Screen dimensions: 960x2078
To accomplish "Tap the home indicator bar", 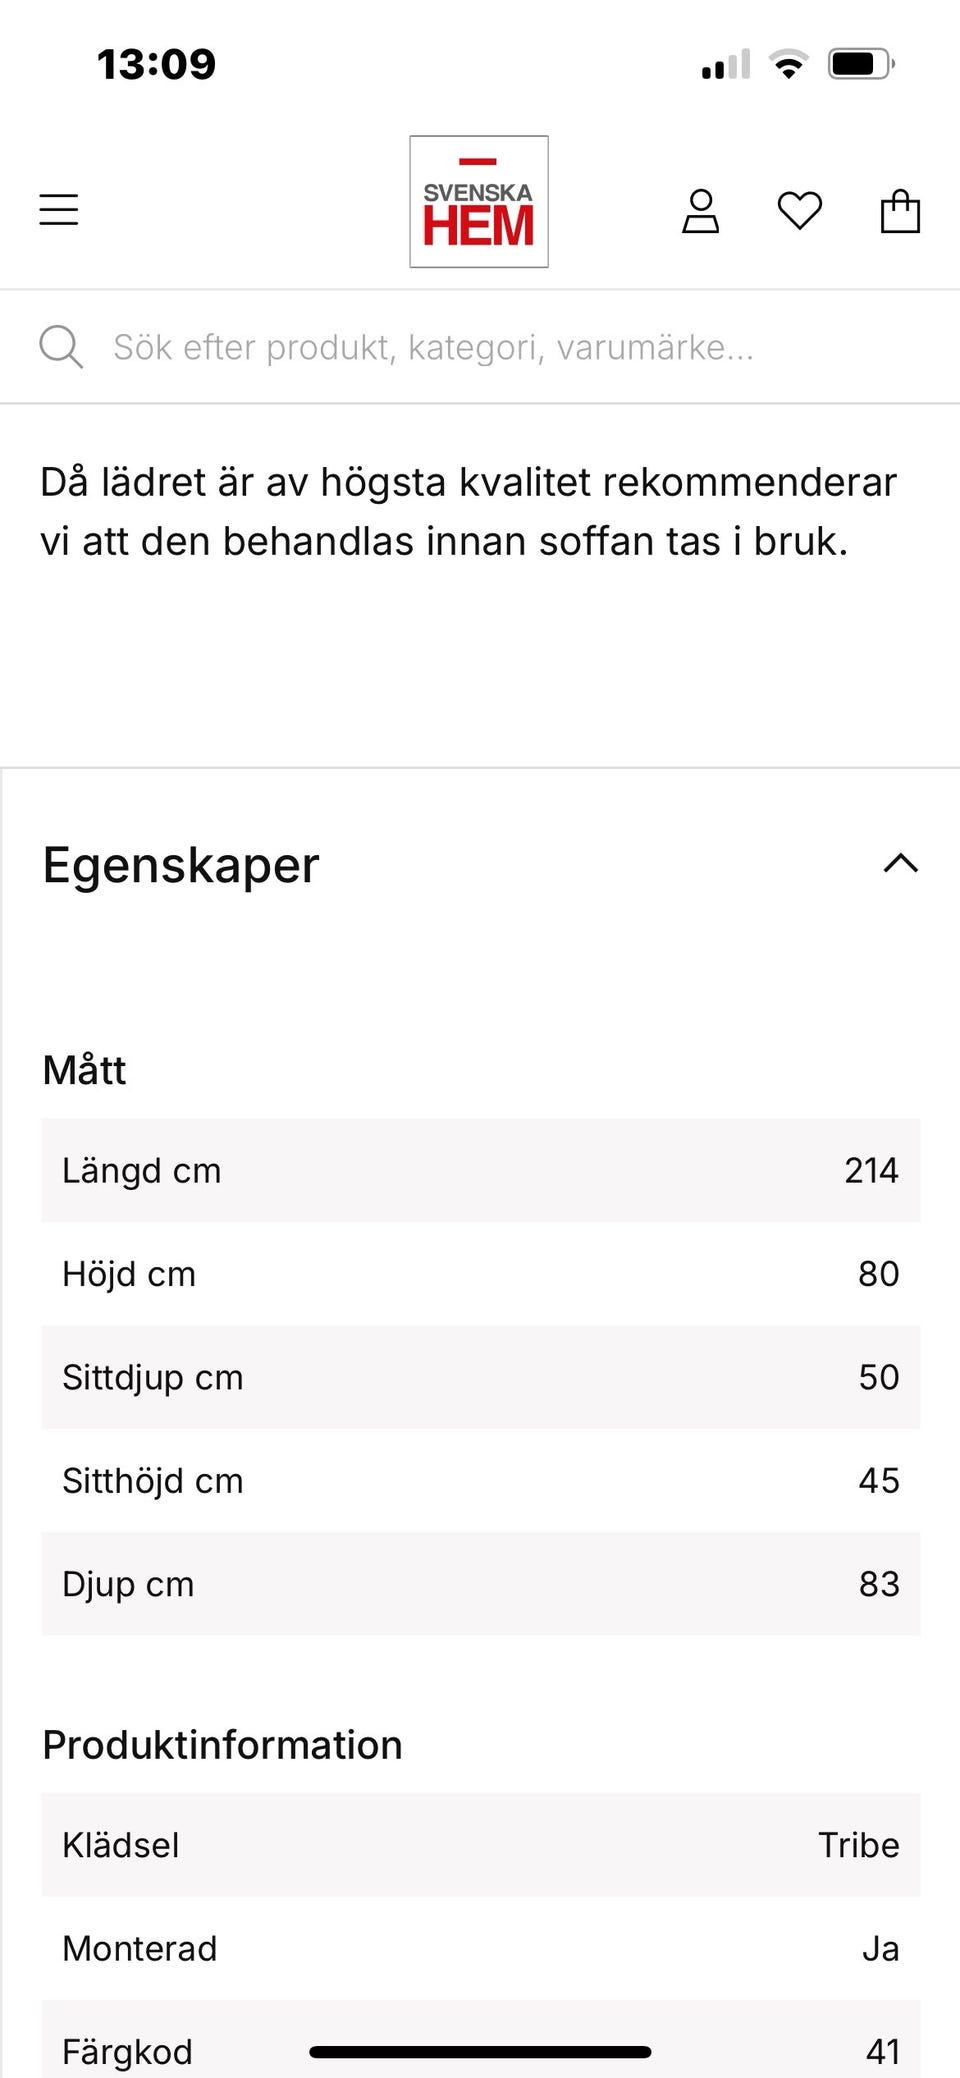I will pyautogui.click(x=480, y=2052).
